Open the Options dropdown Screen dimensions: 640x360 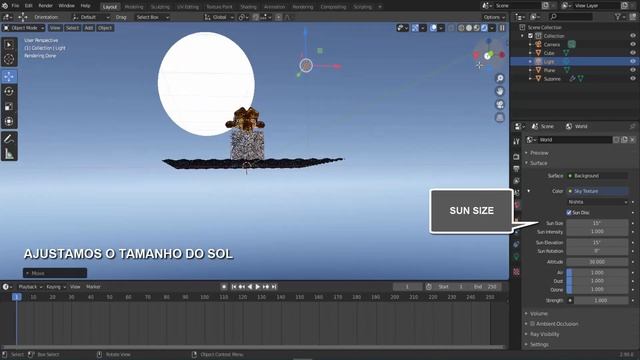494,17
